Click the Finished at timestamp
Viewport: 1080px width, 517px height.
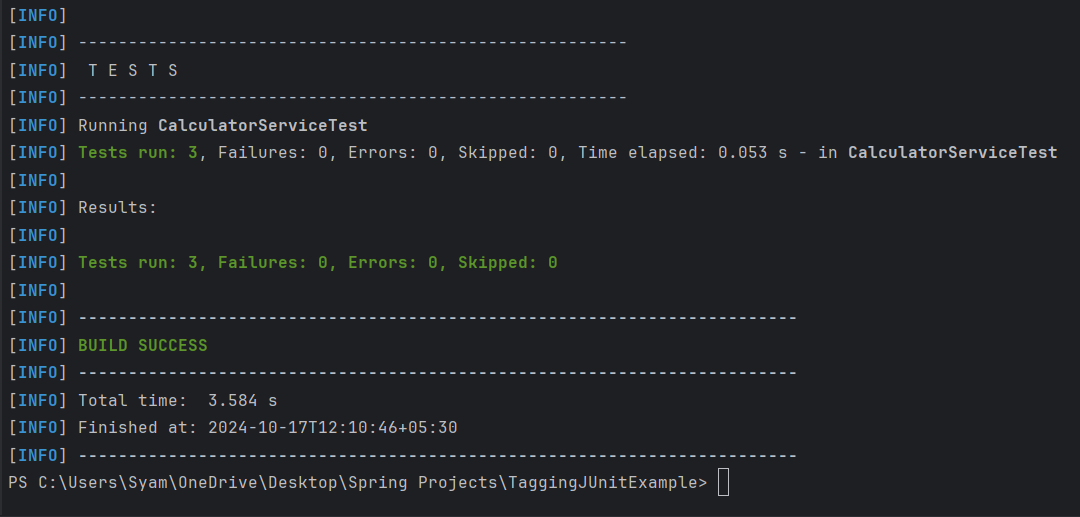pyautogui.click(x=332, y=427)
